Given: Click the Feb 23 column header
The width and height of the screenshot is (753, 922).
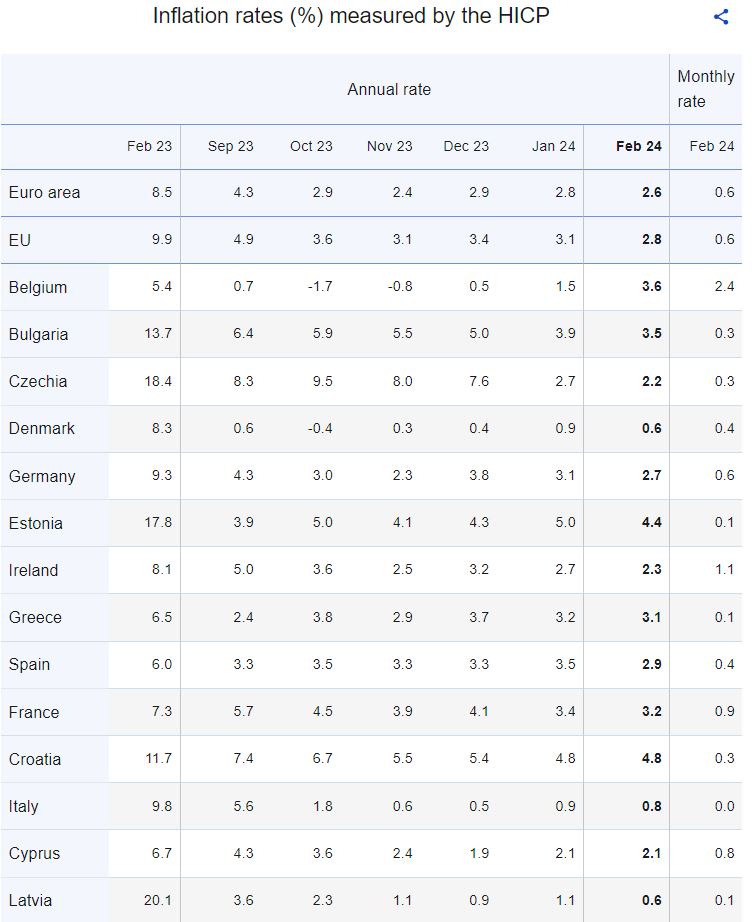Looking at the screenshot, I should (149, 146).
